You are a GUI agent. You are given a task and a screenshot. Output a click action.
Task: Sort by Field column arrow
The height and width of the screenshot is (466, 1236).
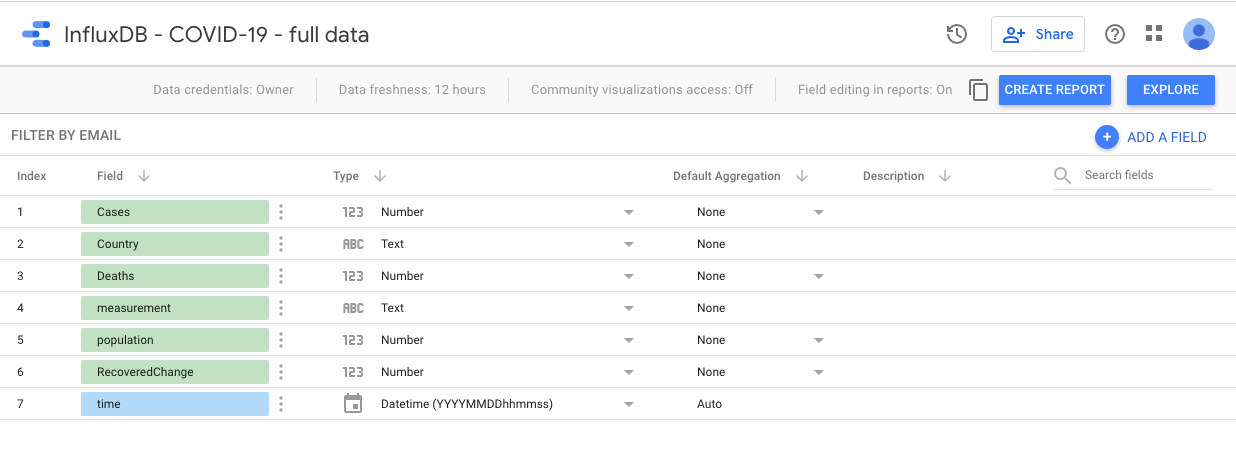144,176
